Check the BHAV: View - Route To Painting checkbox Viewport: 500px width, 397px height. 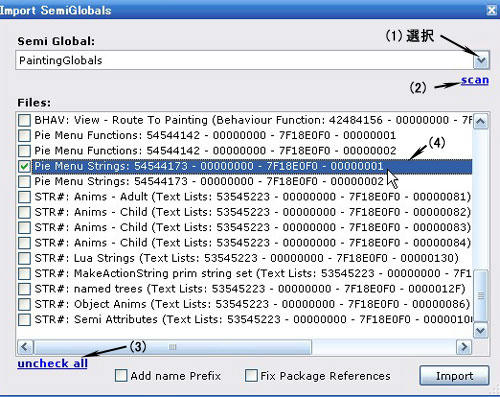click(24, 120)
